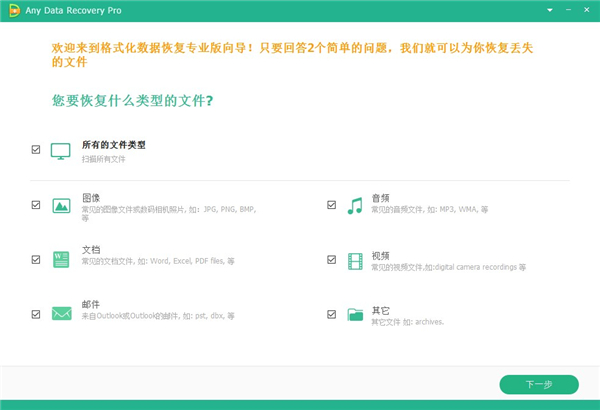
Task: Click the monitor icon for all file types
Action: pos(60,151)
